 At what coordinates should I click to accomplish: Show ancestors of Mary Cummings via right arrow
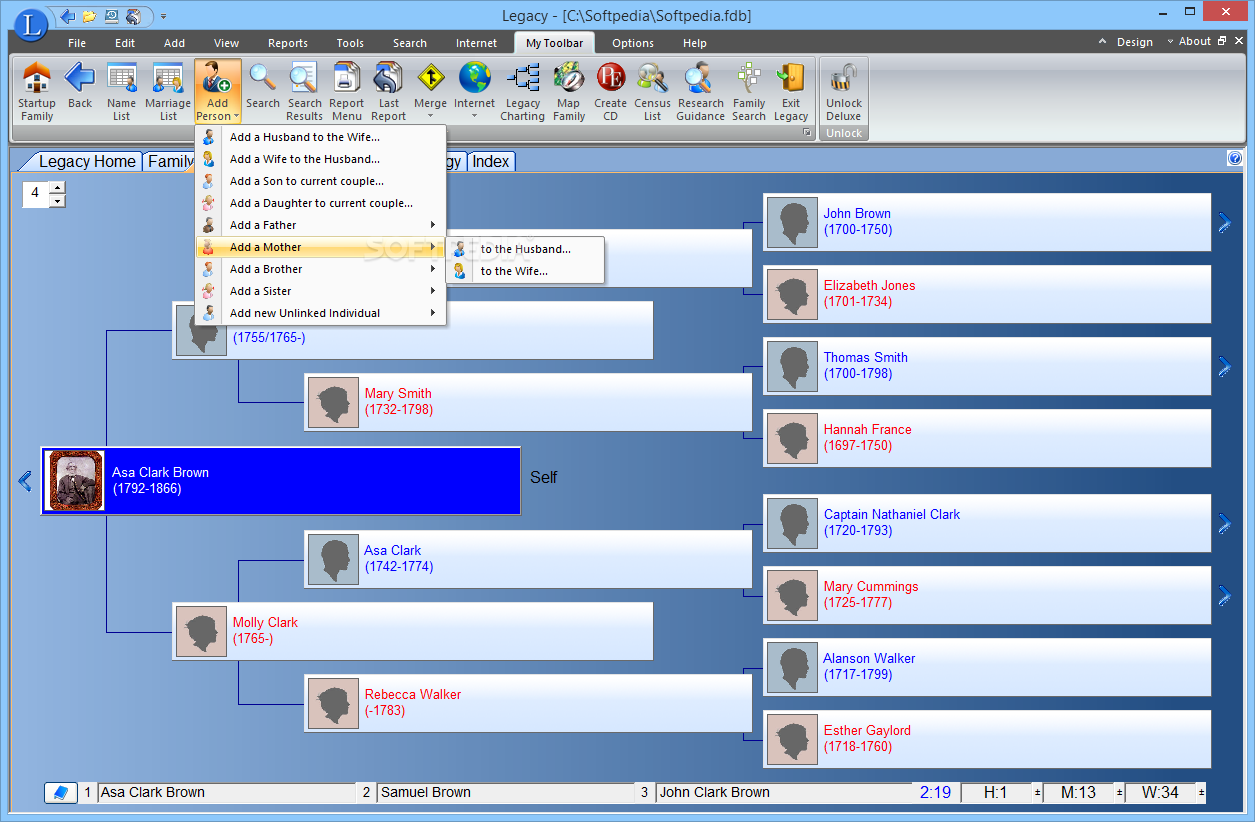pos(1224,596)
